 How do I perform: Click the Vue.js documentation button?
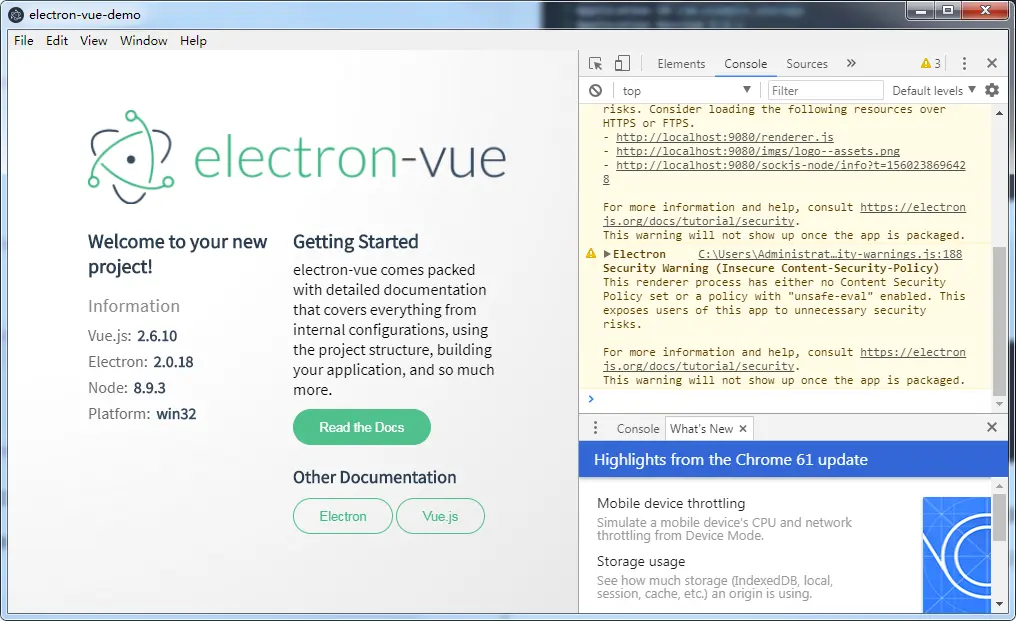pos(440,516)
